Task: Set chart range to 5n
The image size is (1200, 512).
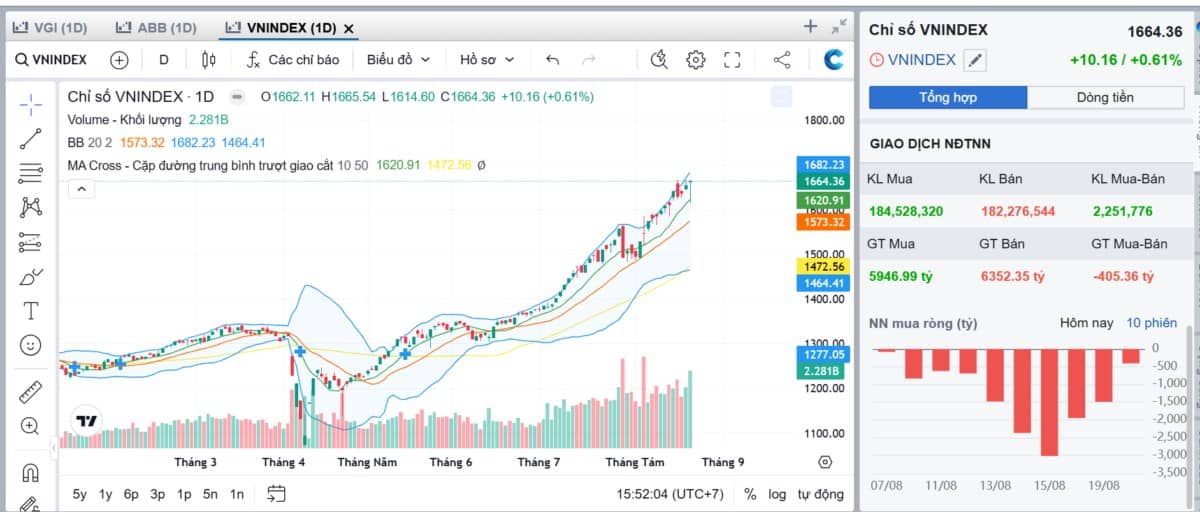Action: 210,494
